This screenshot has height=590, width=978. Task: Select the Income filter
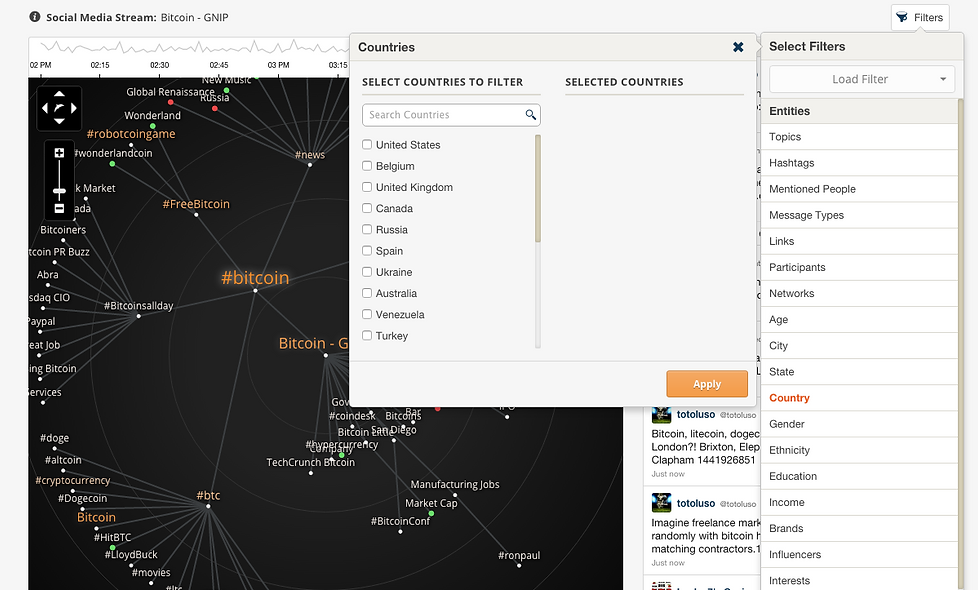pos(859,503)
